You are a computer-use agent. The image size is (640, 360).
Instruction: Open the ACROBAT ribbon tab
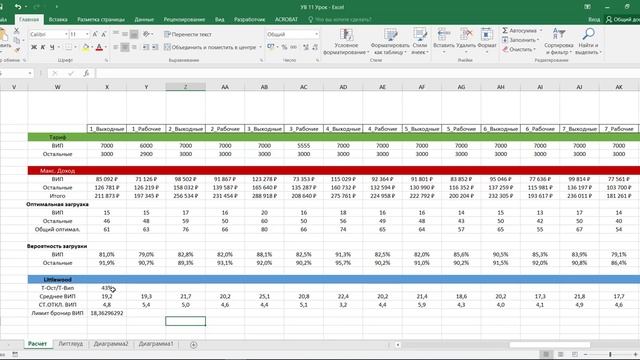tap(286, 19)
